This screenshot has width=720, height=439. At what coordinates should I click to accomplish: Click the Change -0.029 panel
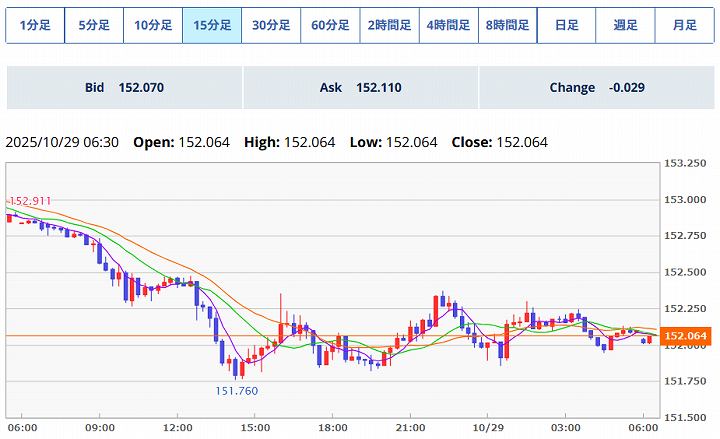coord(596,88)
